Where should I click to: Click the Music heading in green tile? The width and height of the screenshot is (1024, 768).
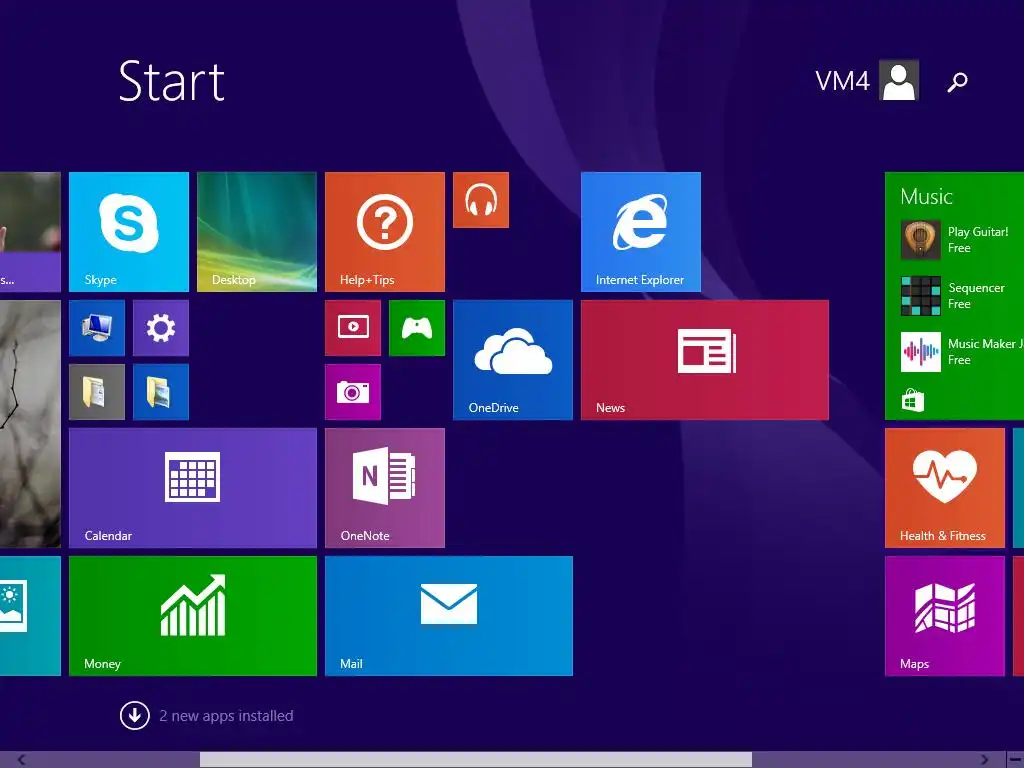[x=926, y=197]
